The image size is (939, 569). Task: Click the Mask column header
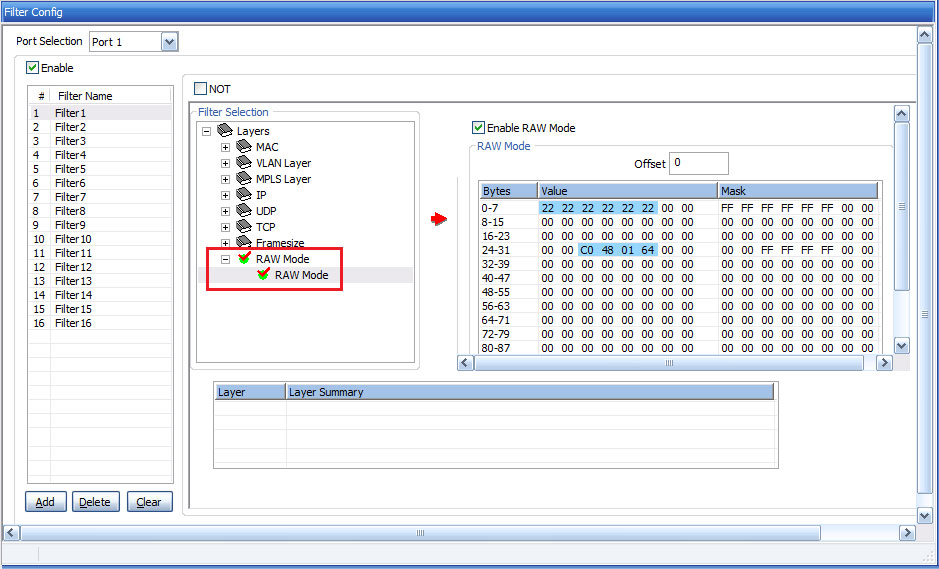click(798, 191)
